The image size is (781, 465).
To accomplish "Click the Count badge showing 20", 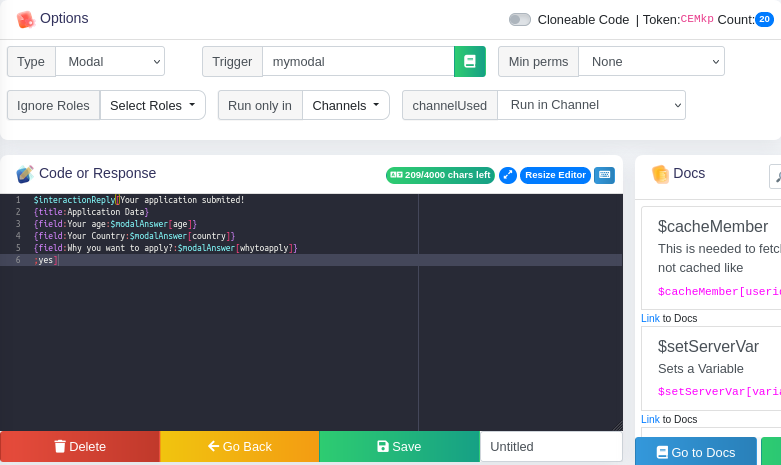I will point(764,19).
